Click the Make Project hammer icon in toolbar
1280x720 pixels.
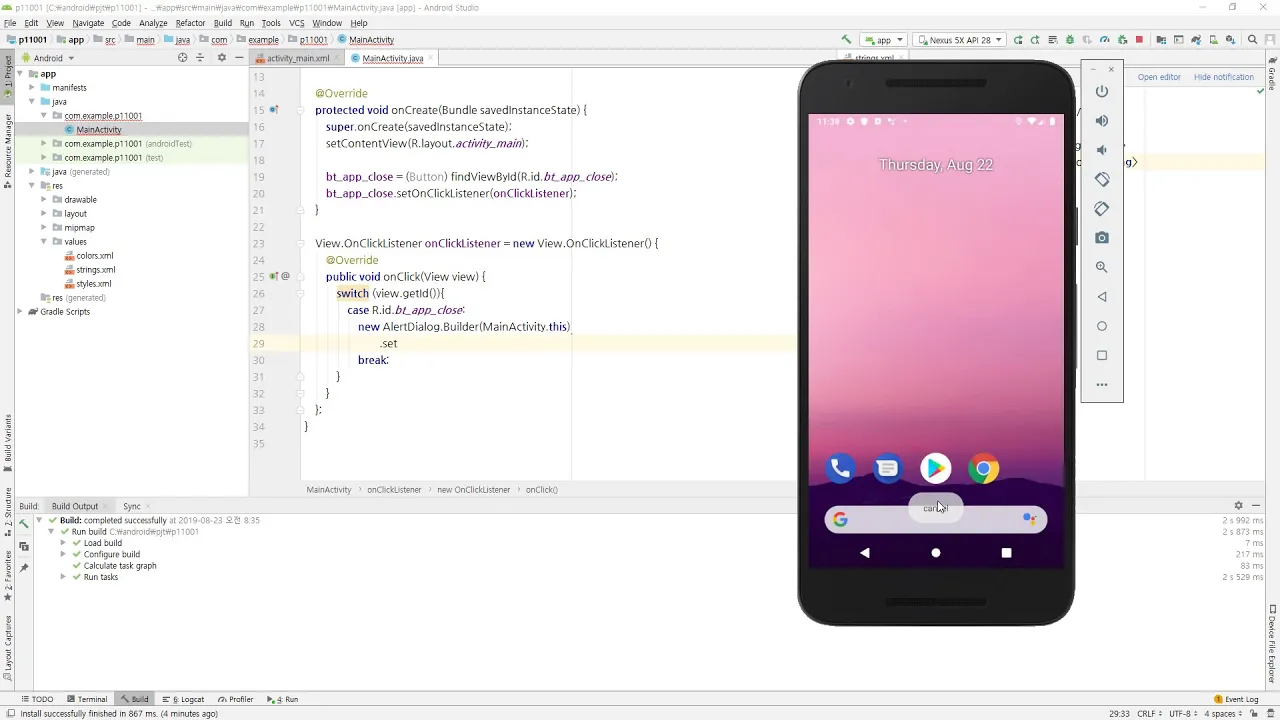click(846, 40)
